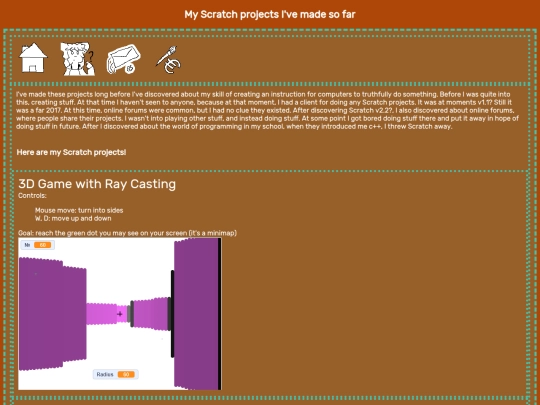Viewport: 540px width, 405px height.
Task: Click the 3D ray casting game preview
Action: [120, 314]
